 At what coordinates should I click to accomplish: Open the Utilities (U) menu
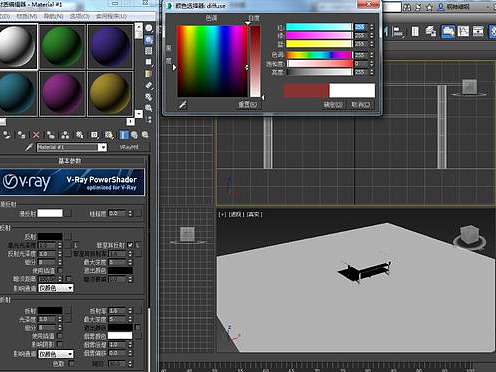tap(111, 16)
